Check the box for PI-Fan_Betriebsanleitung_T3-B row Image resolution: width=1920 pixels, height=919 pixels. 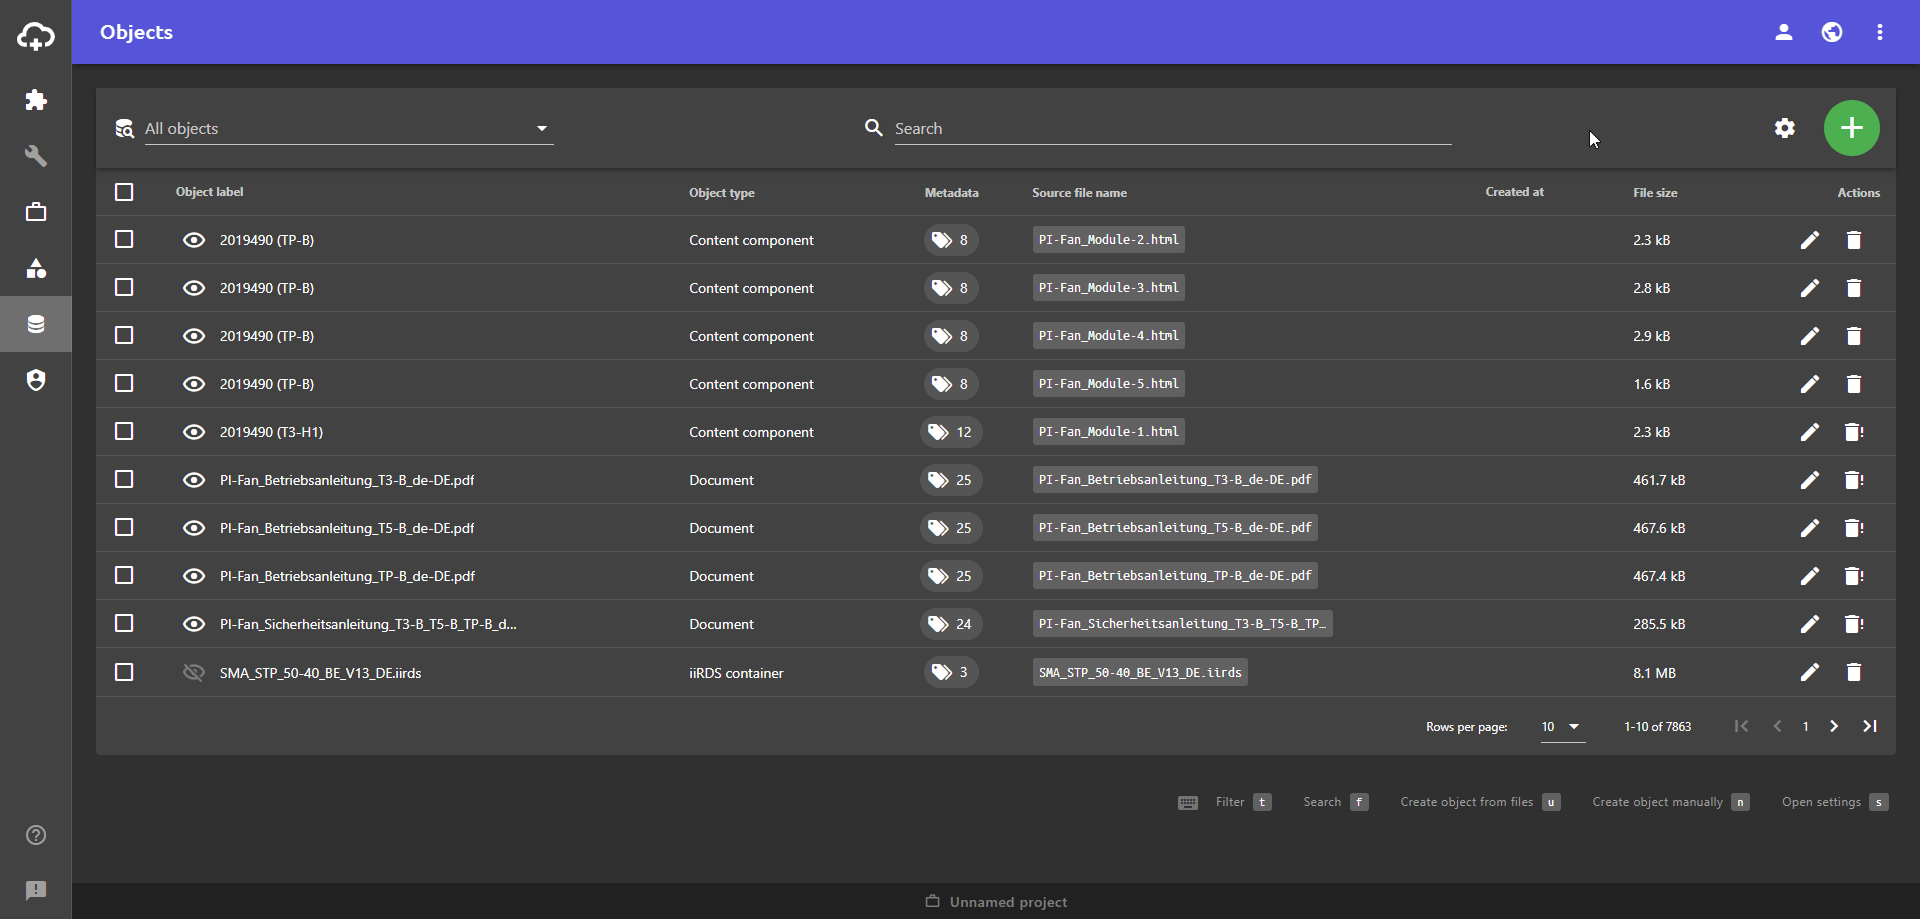tap(124, 480)
